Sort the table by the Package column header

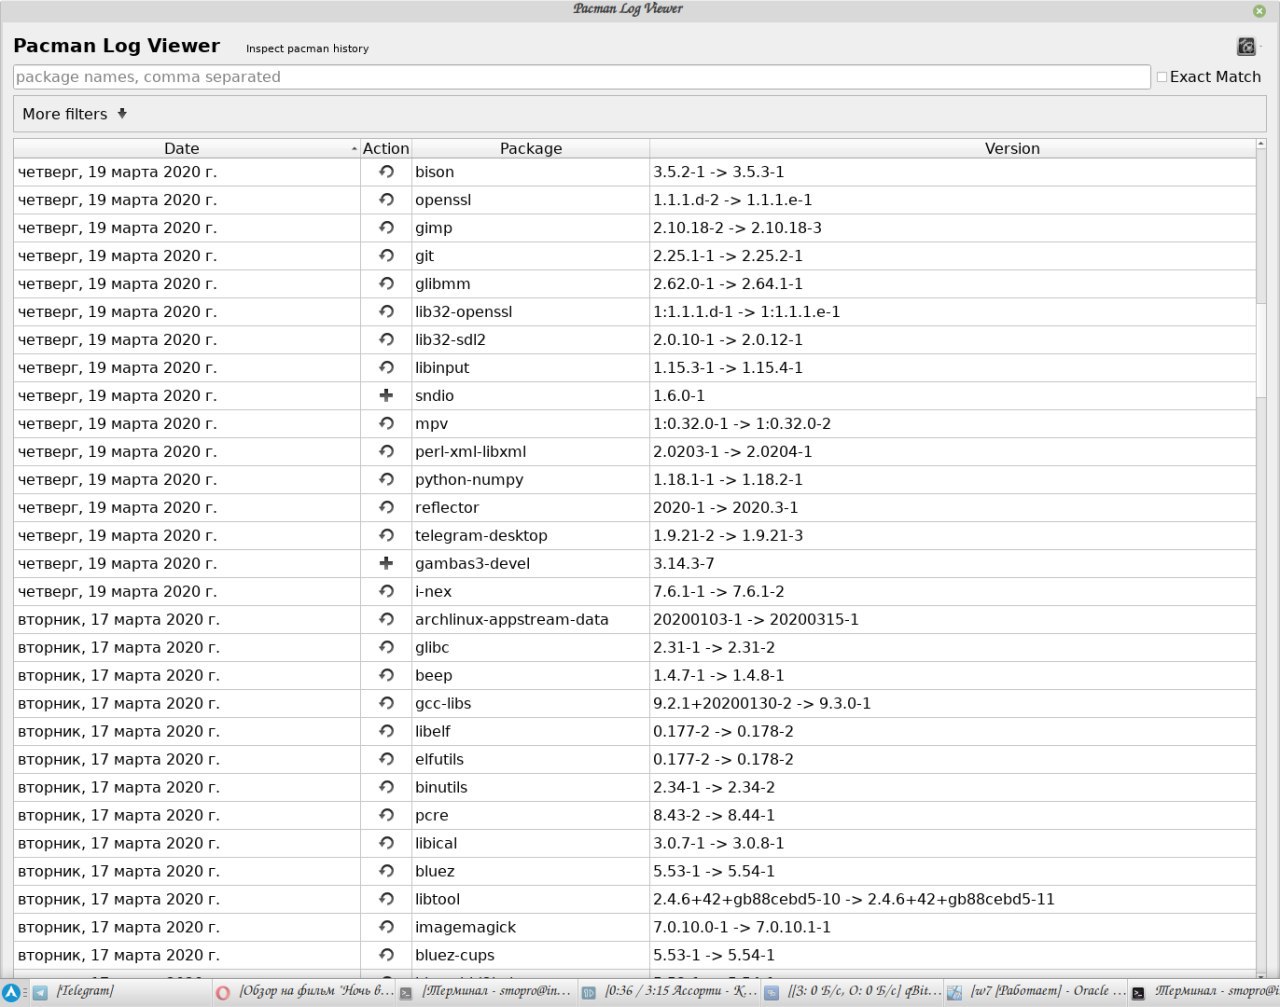tap(530, 148)
